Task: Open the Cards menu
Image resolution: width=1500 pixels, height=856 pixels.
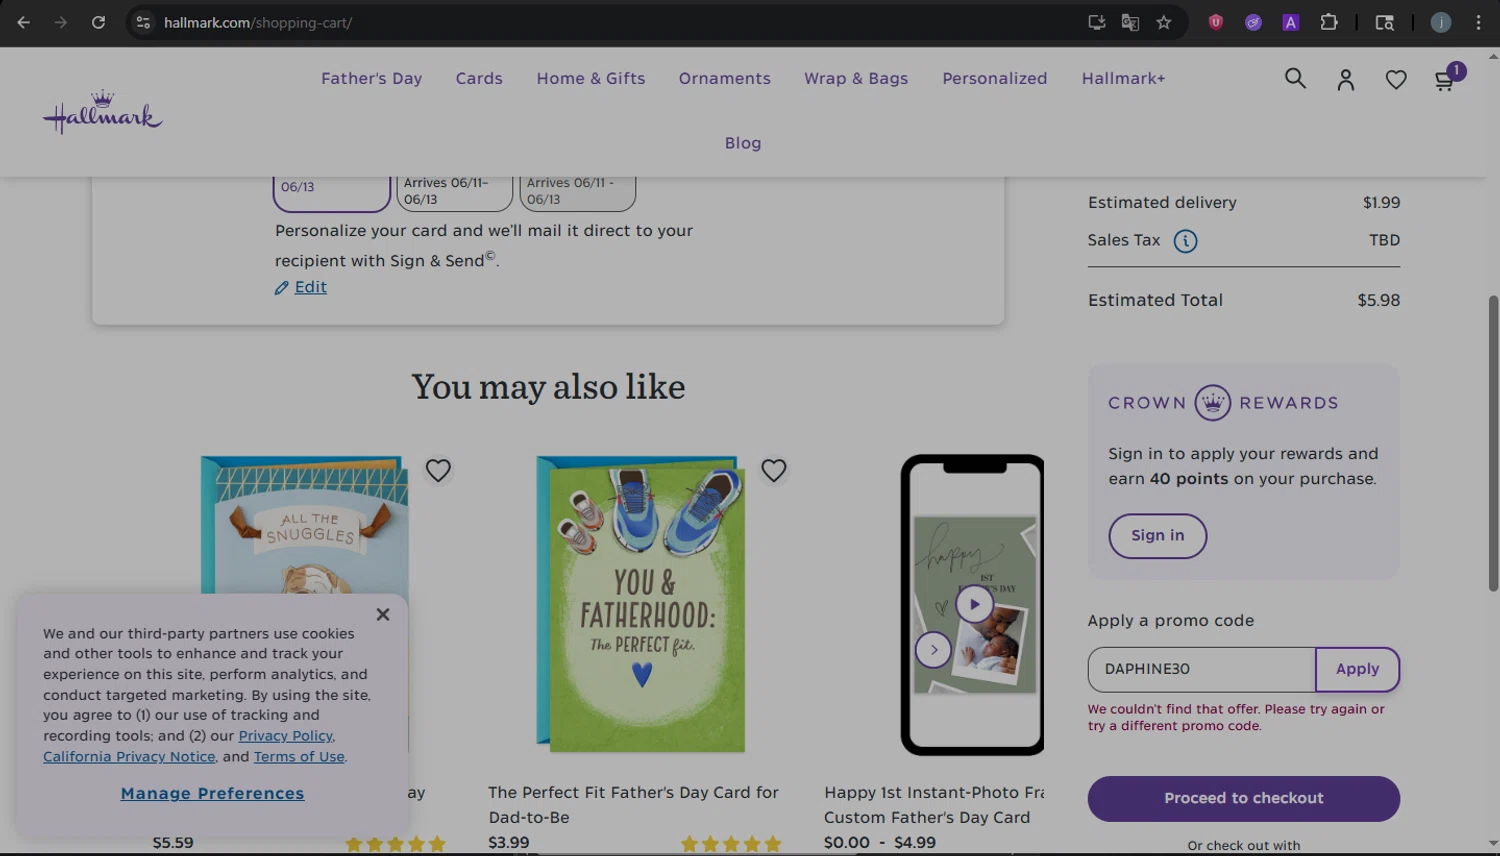Action: click(x=479, y=78)
